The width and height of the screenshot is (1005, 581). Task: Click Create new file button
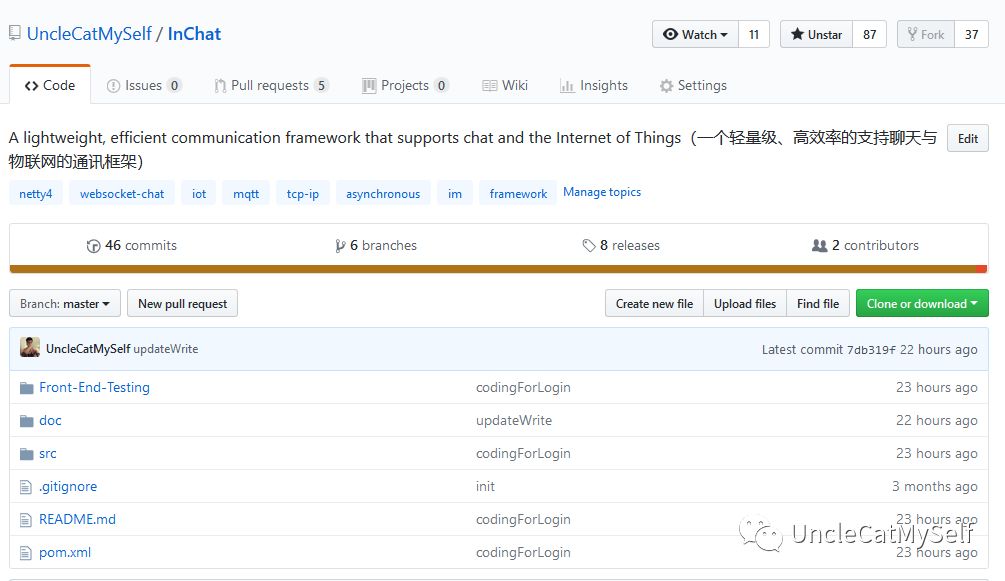click(654, 303)
